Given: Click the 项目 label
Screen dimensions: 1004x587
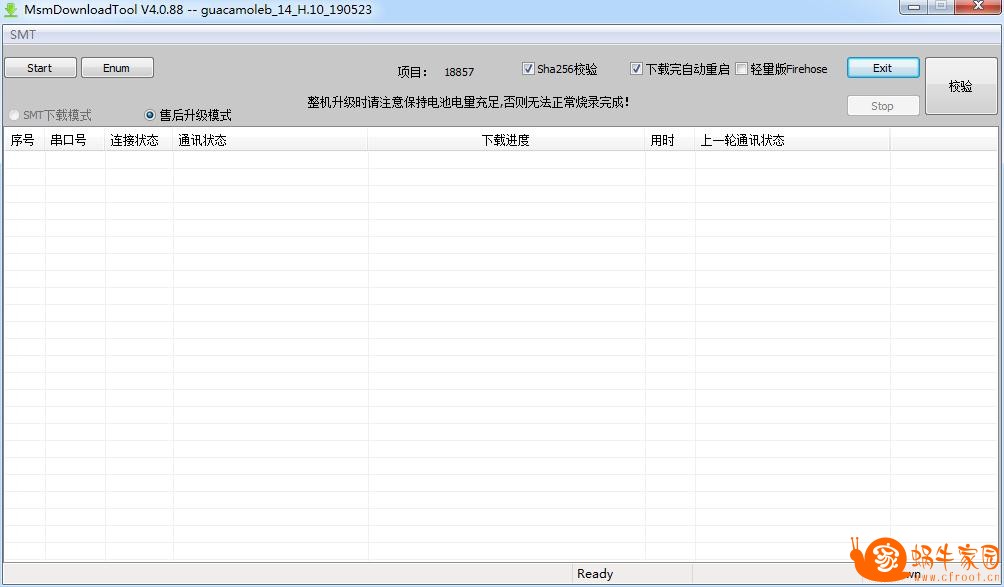Looking at the screenshot, I should 412,72.
